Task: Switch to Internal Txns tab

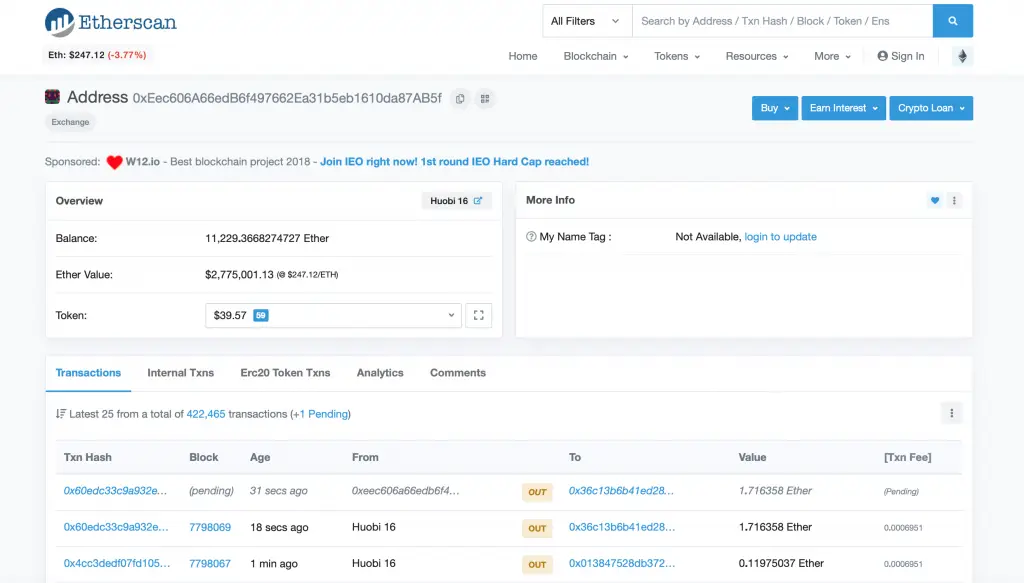Action: tap(180, 373)
